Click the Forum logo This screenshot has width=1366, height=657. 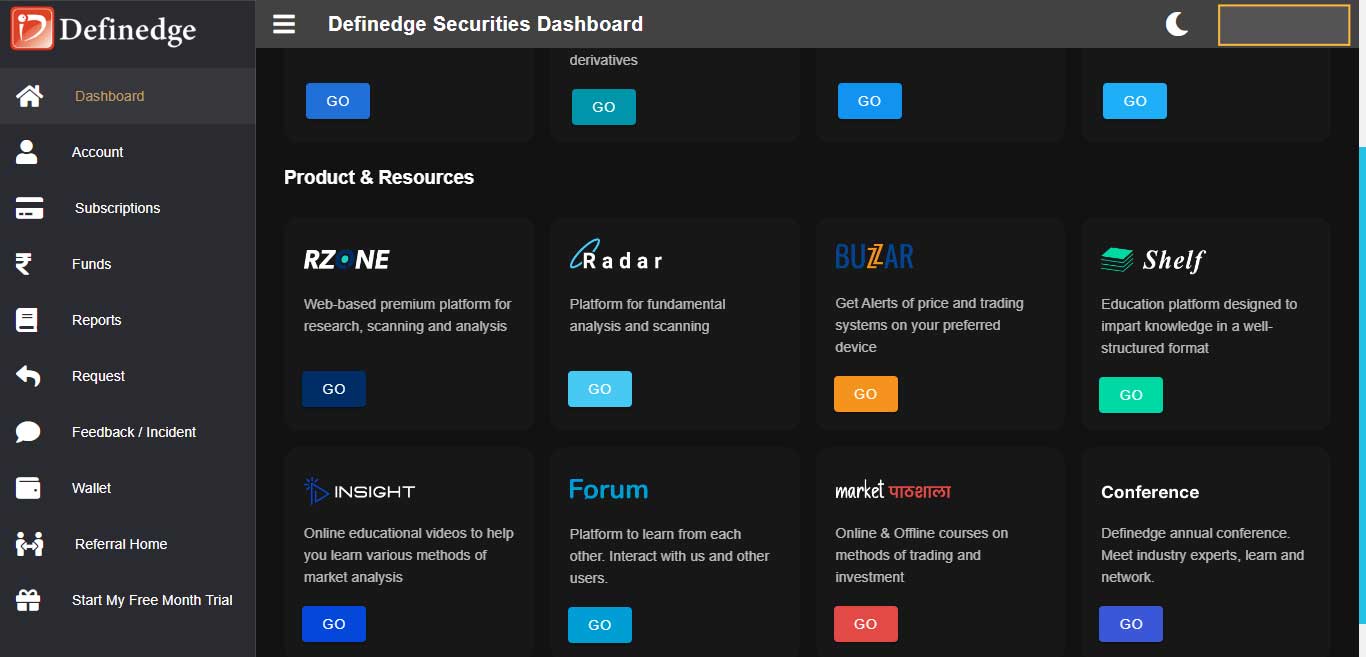tap(608, 490)
